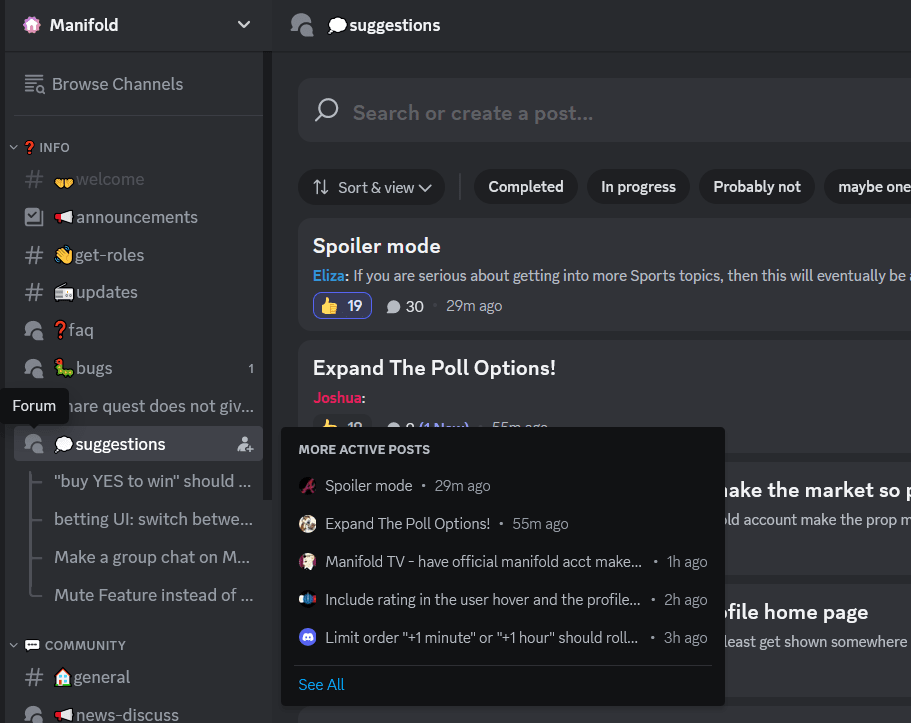Click the Search or create a post field
The height and width of the screenshot is (723, 911).
(x=600, y=112)
